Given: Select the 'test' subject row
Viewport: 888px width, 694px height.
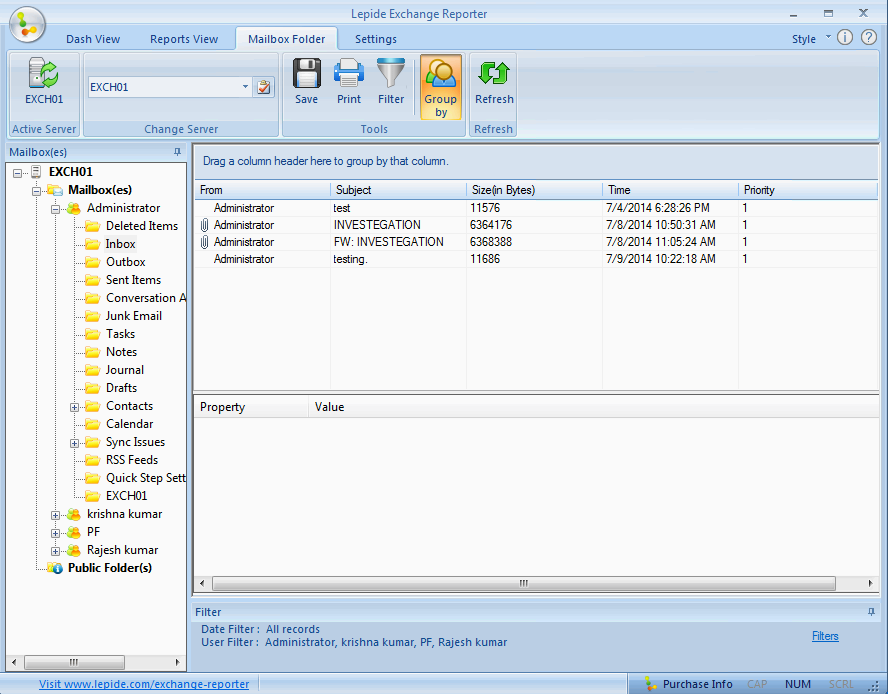Looking at the screenshot, I should [536, 208].
